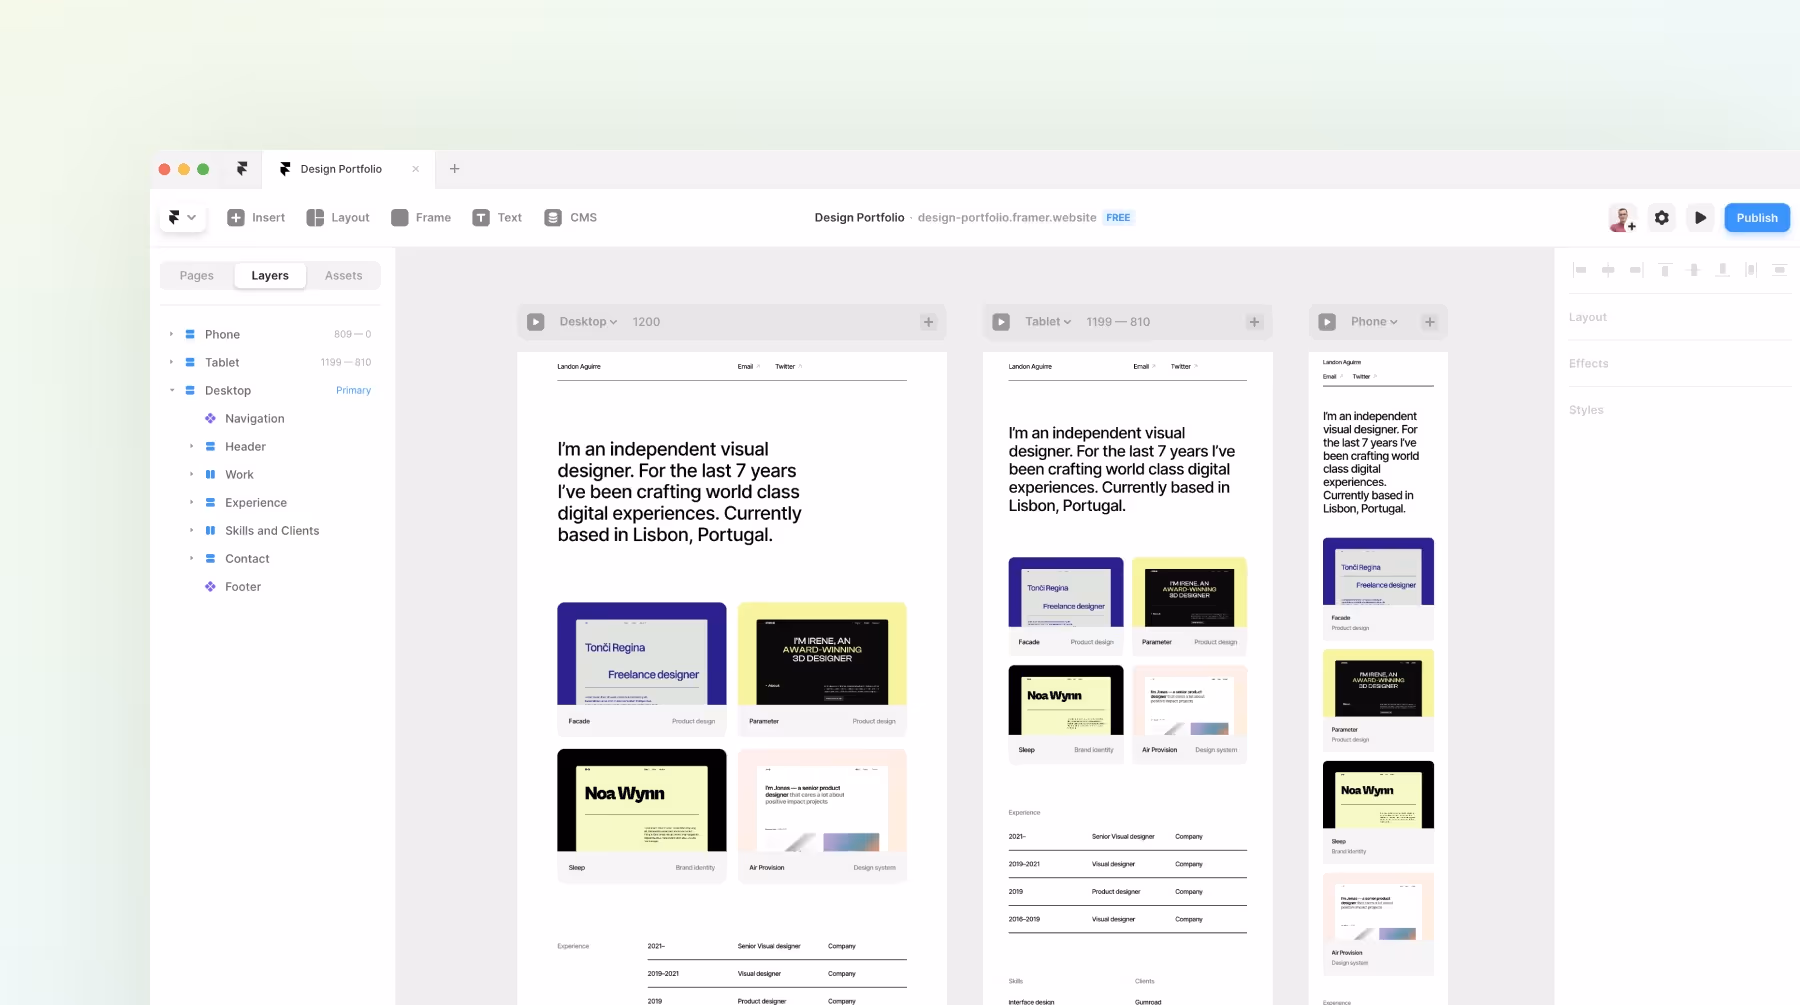The height and width of the screenshot is (1005, 1800).
Task: Open the Desktop breakpoint dropdown
Action: pos(587,321)
